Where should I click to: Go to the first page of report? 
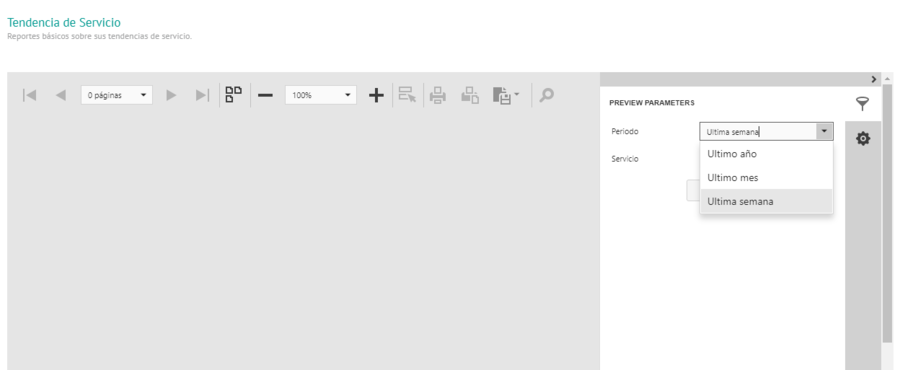(x=29, y=95)
